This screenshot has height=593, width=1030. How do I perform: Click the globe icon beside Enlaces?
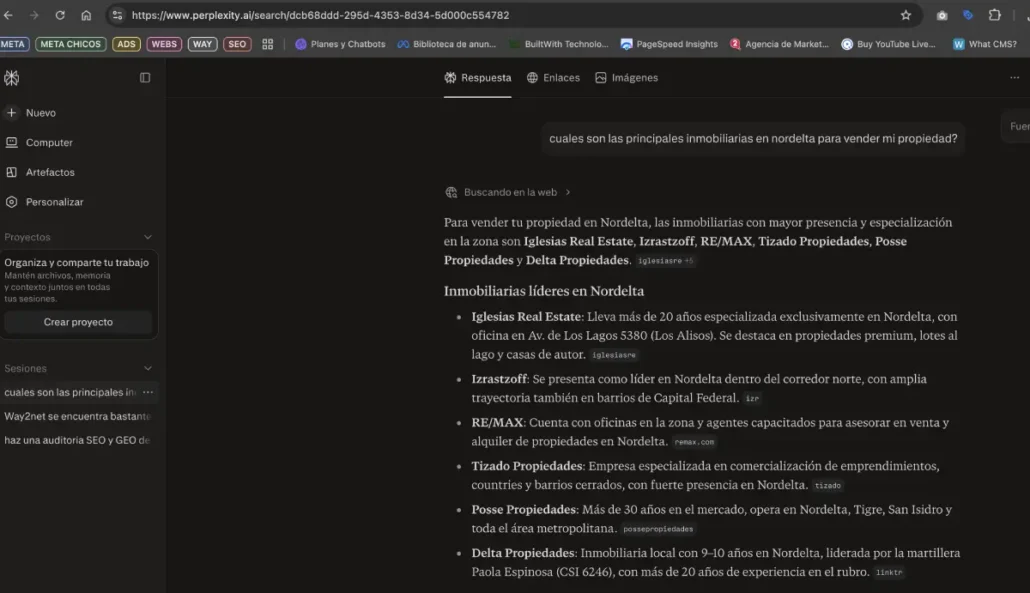point(532,77)
